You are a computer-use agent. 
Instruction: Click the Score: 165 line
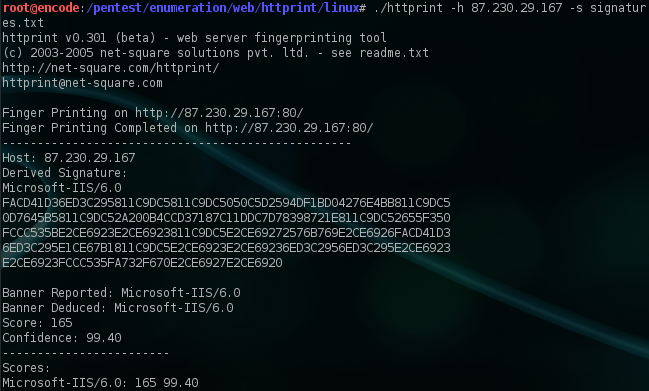point(37,323)
